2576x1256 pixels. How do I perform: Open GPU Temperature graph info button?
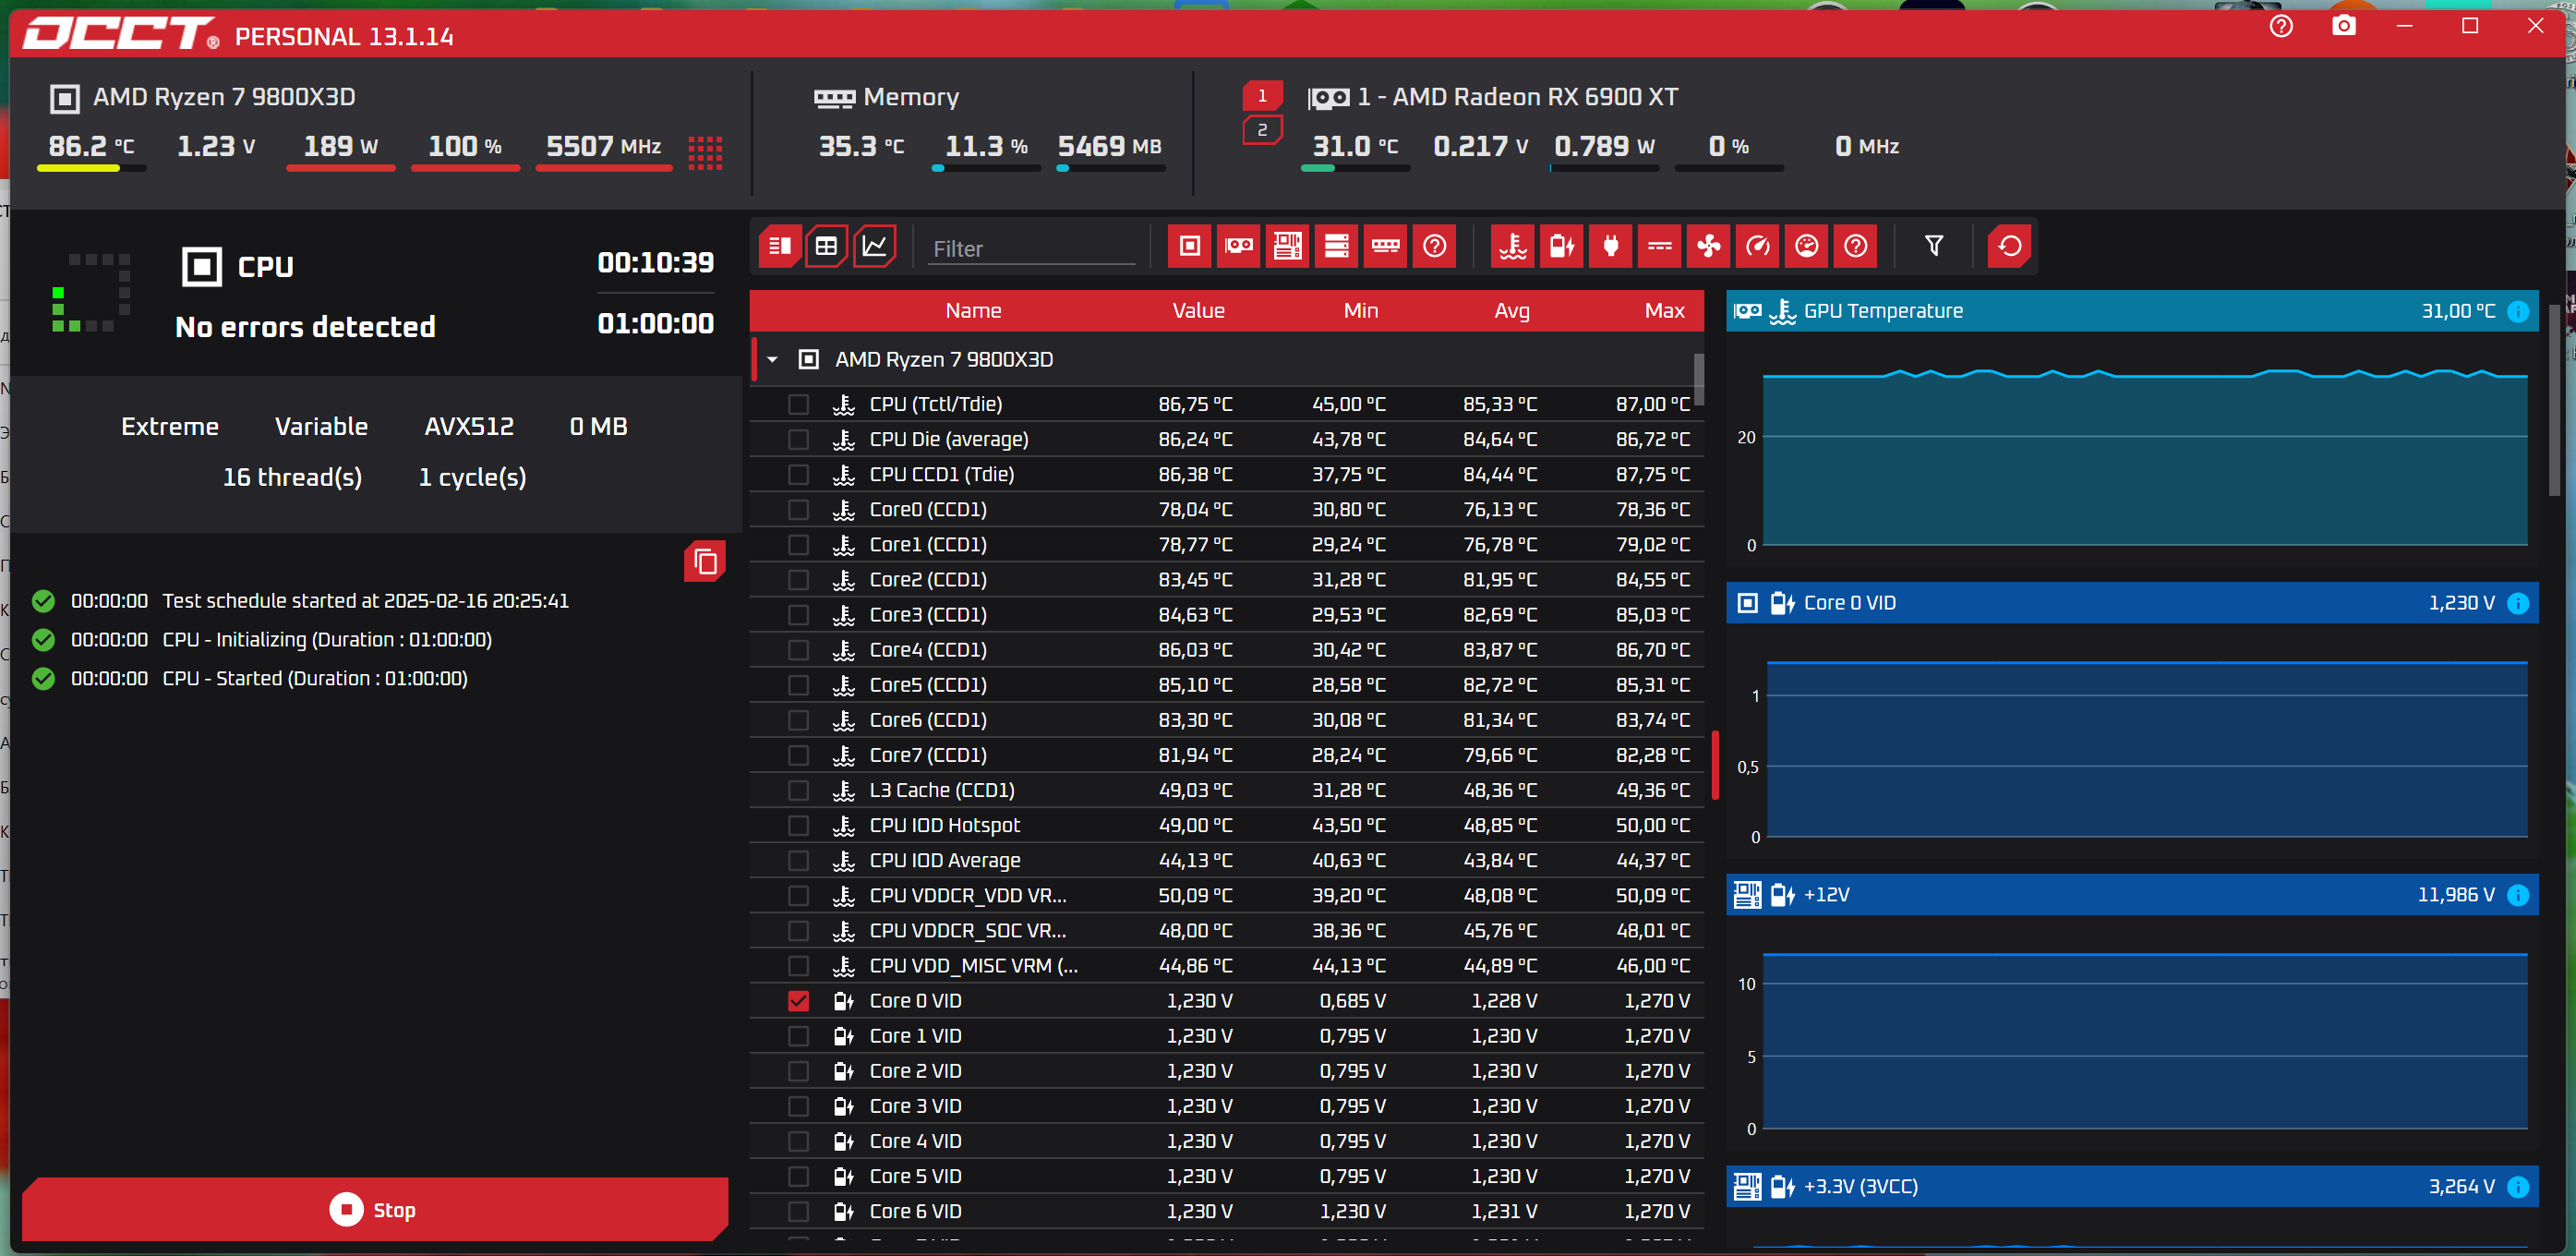click(x=2518, y=311)
